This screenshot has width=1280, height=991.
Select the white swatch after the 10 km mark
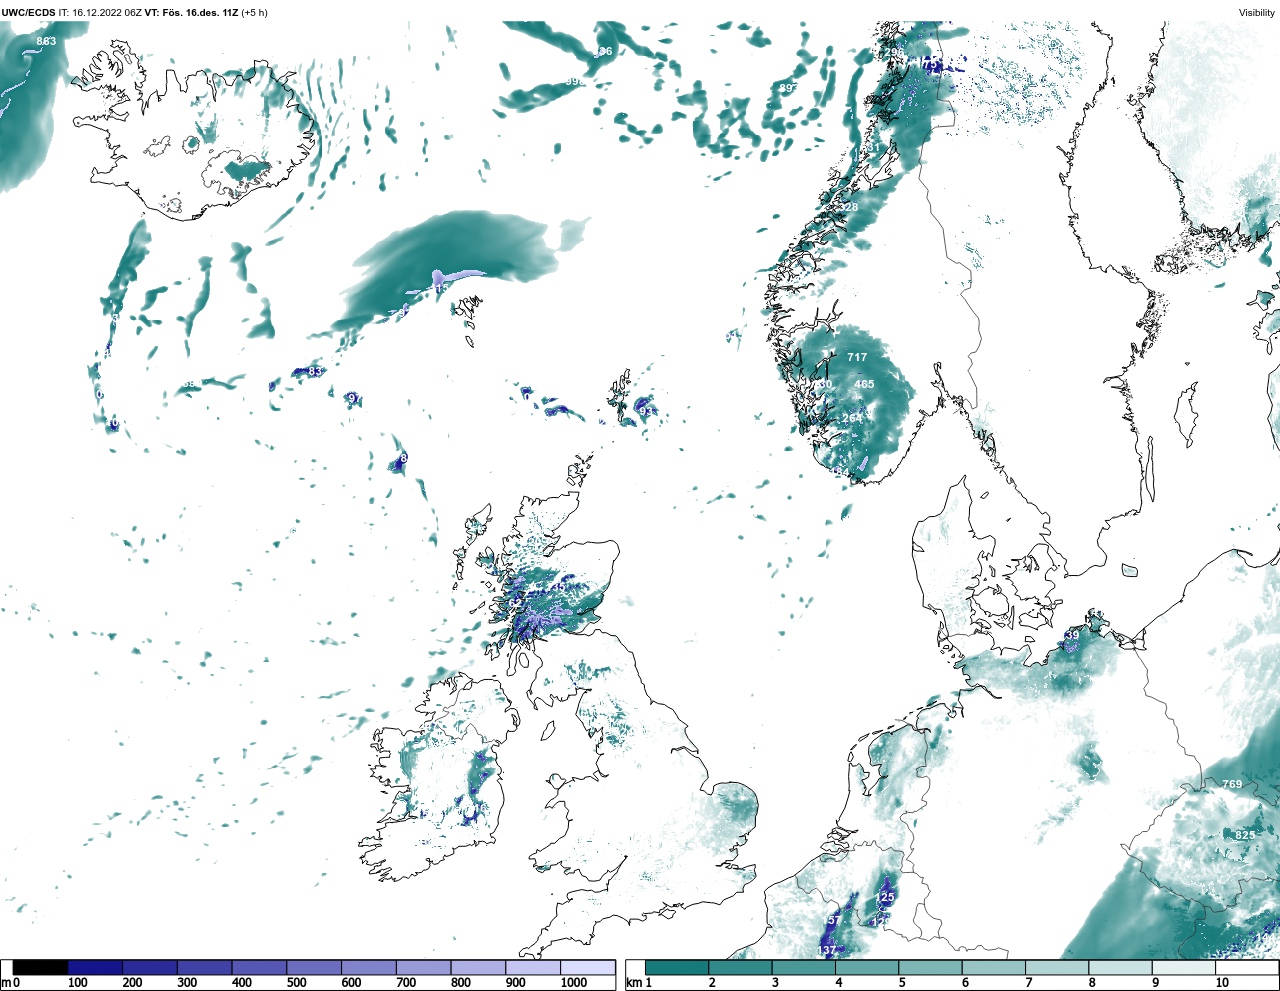click(1246, 967)
